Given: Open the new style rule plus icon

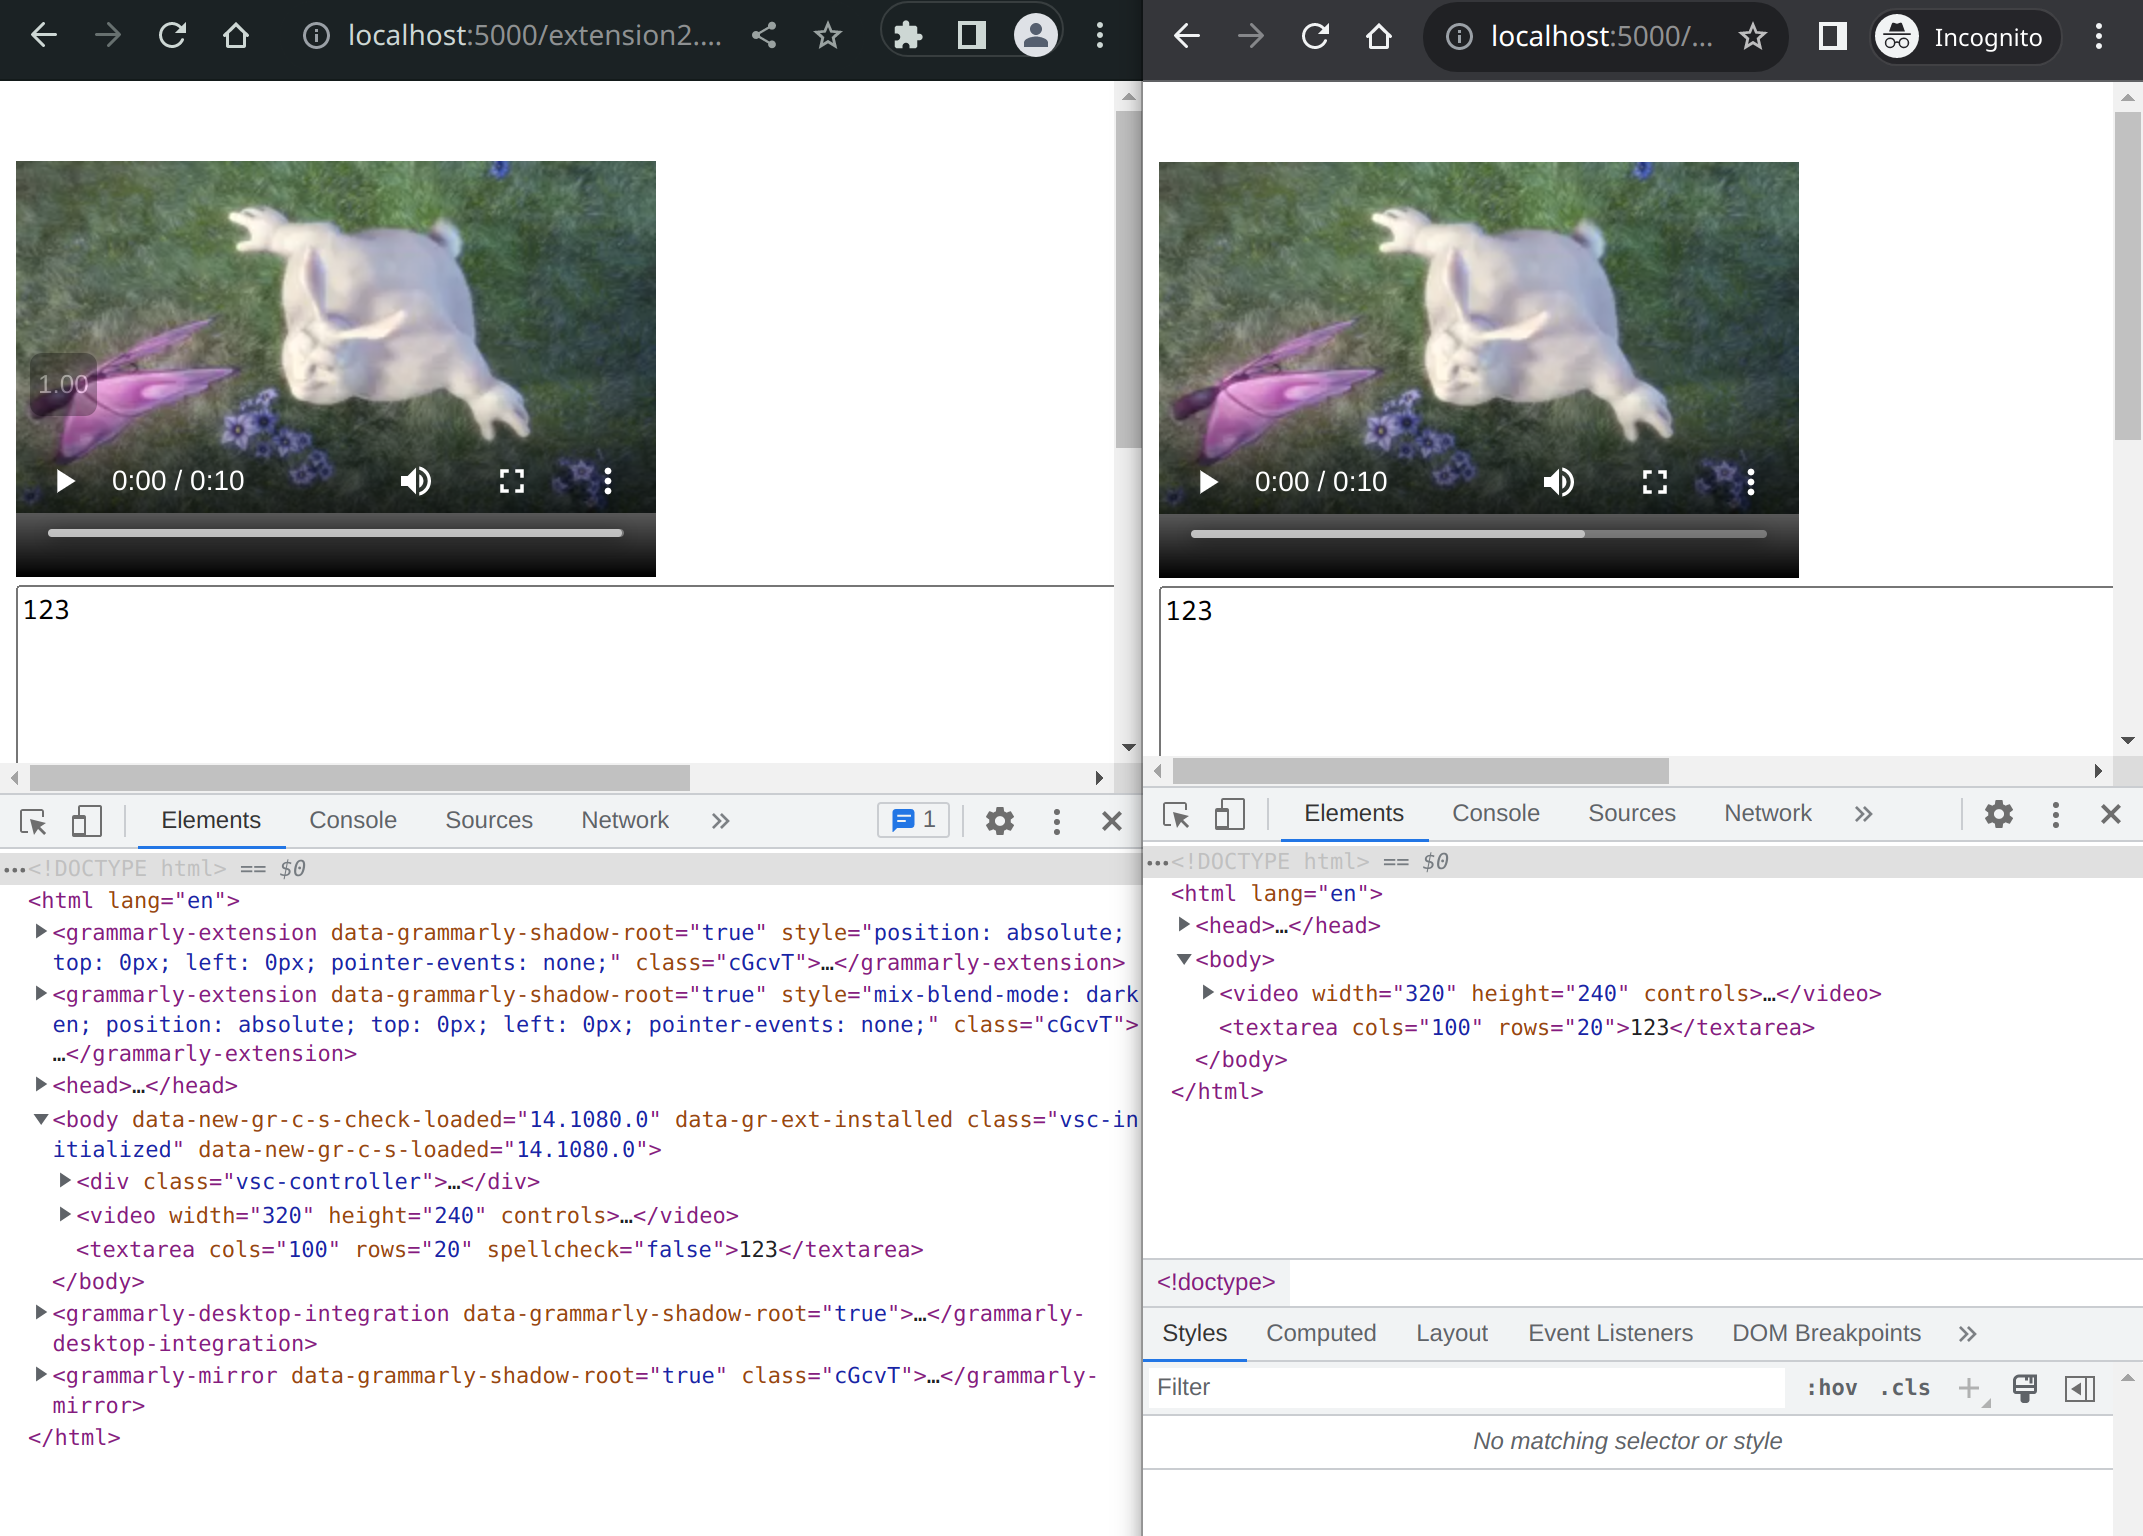Looking at the screenshot, I should [x=1968, y=1388].
